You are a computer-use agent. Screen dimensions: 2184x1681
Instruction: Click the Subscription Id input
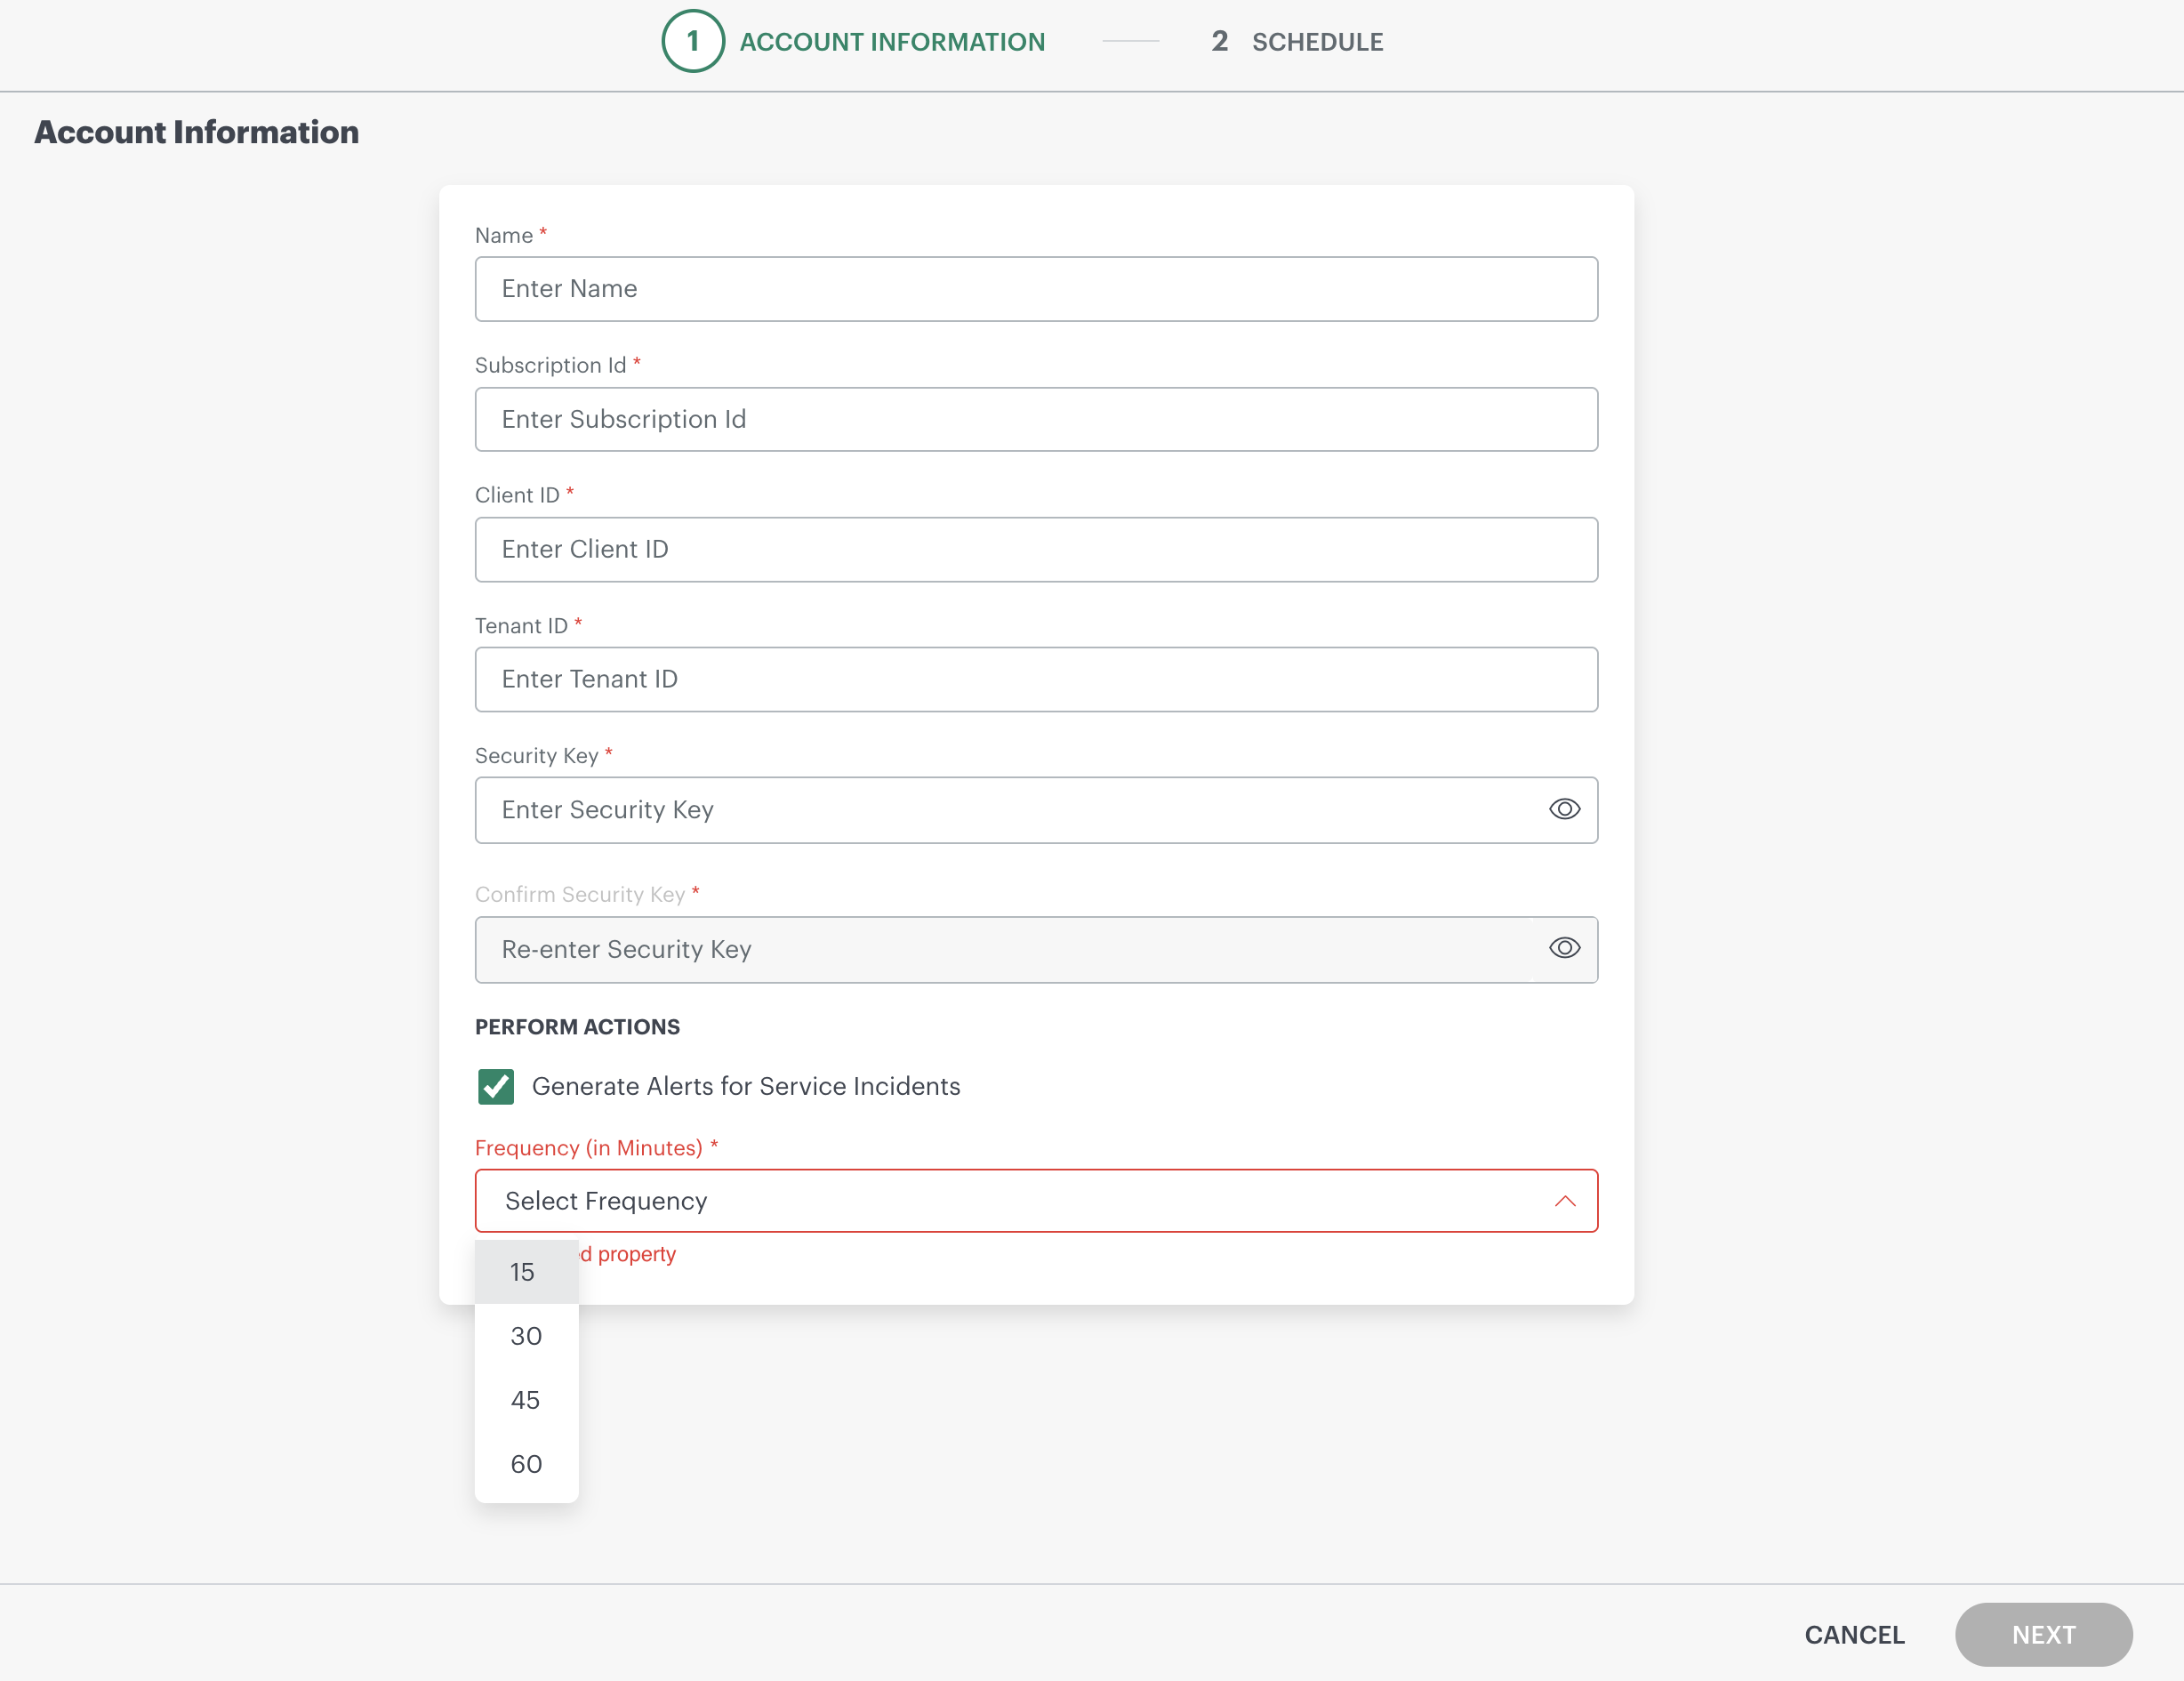[1035, 419]
